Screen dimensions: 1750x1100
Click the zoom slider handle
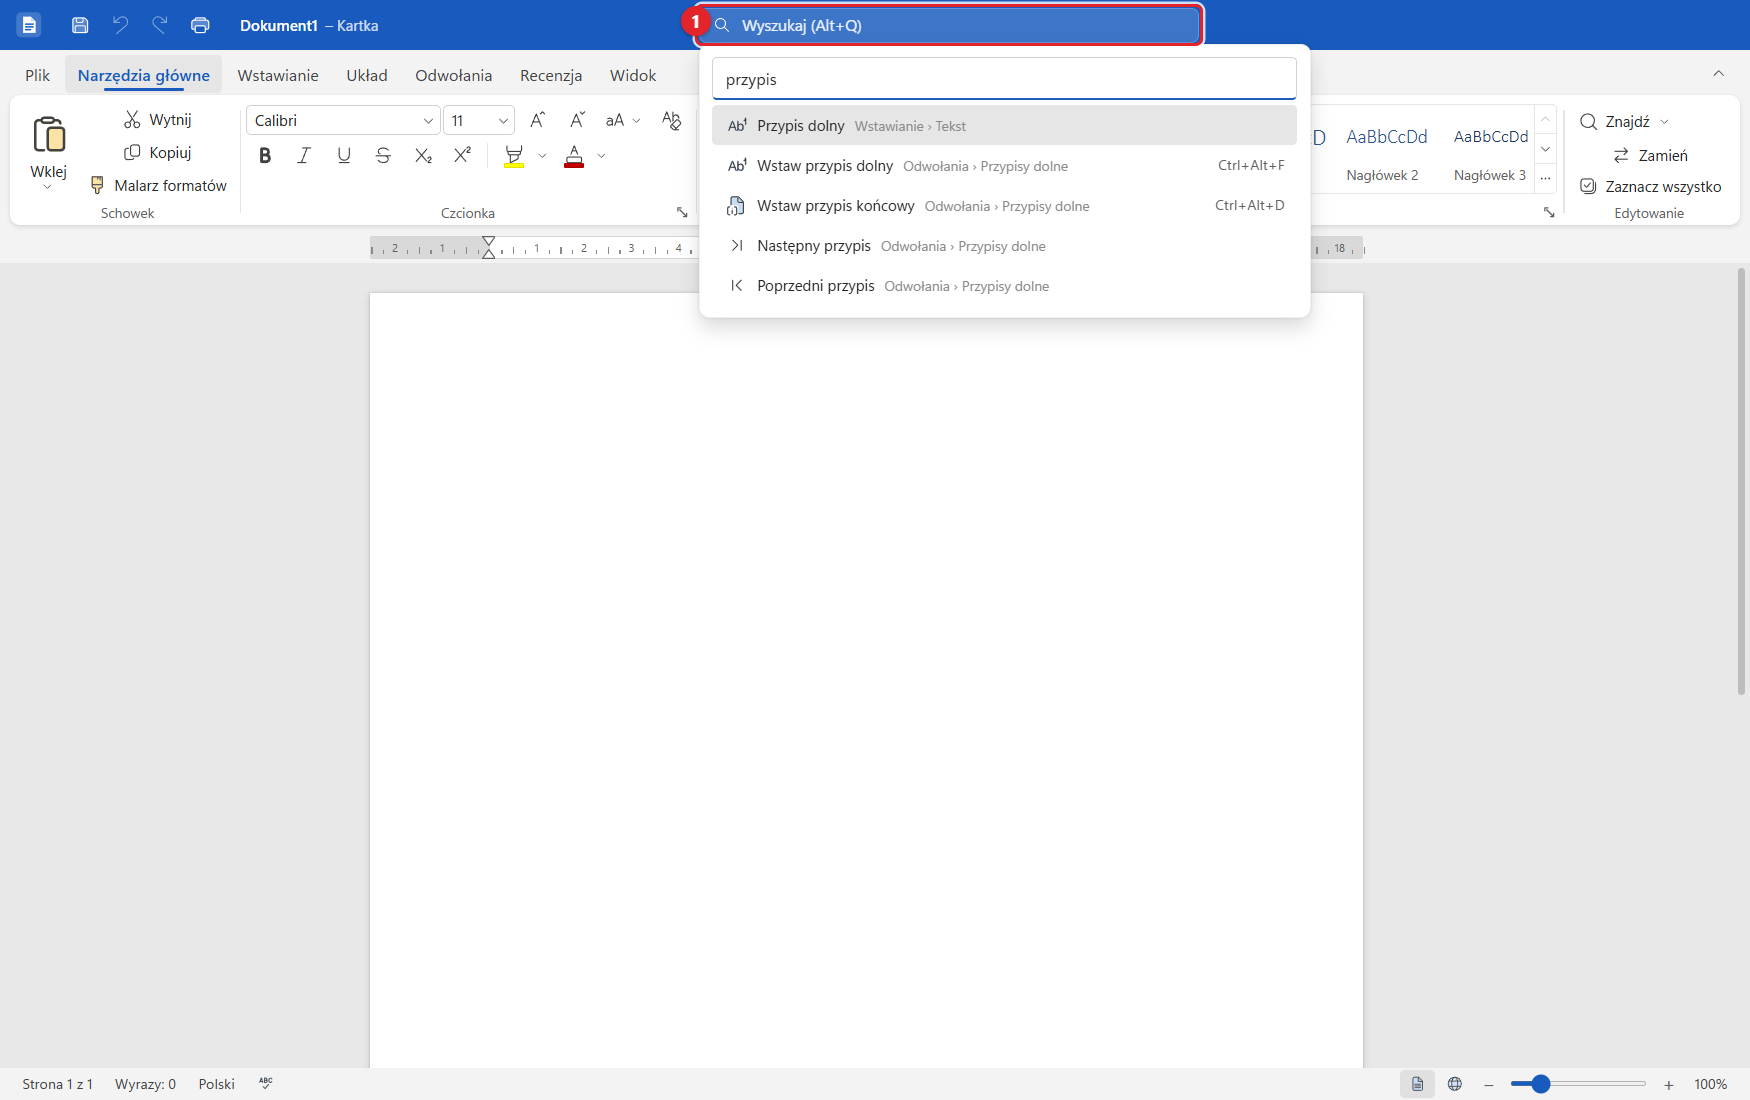click(x=1541, y=1084)
